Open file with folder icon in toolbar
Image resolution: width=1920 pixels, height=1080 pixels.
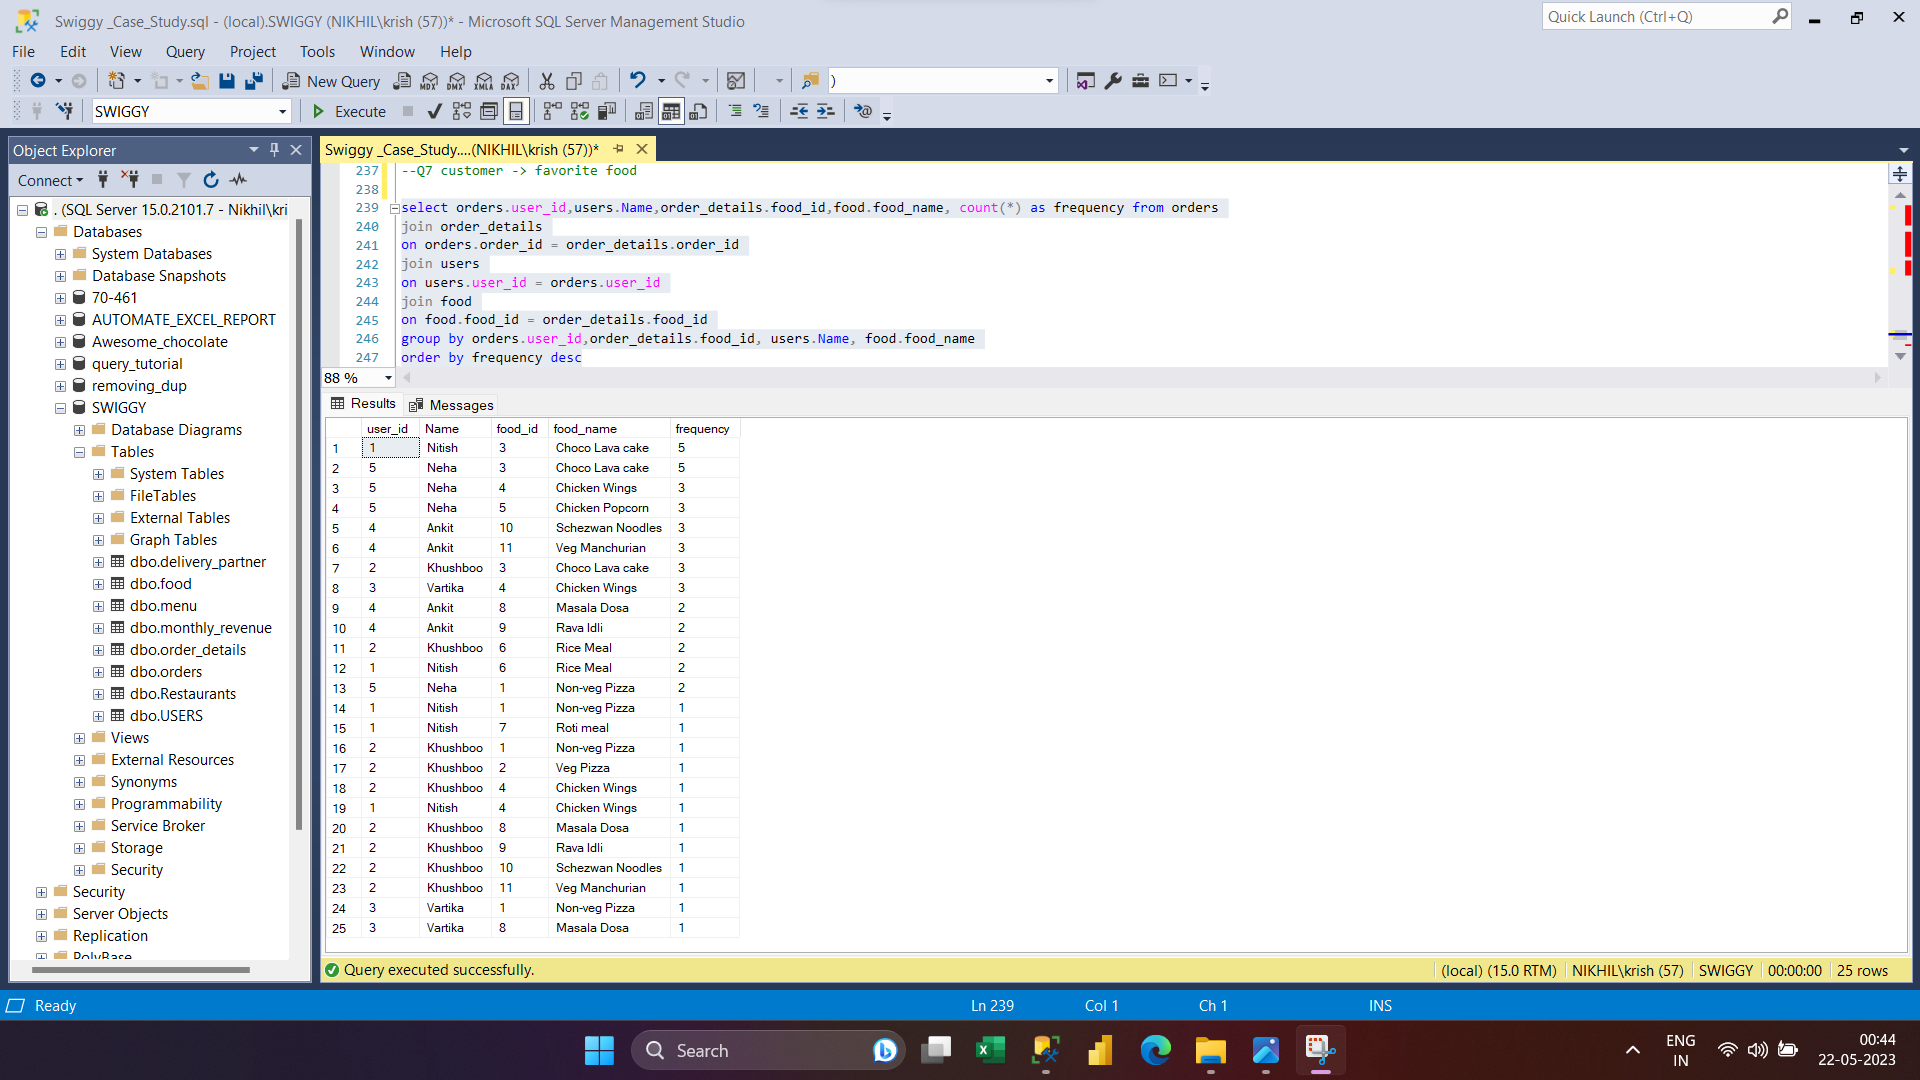tap(200, 81)
